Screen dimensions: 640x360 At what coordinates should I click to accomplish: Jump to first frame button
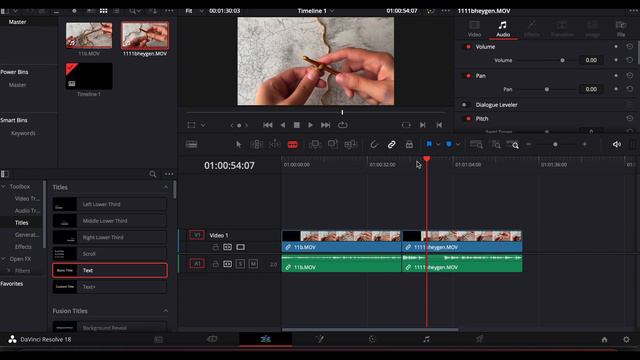click(268, 125)
